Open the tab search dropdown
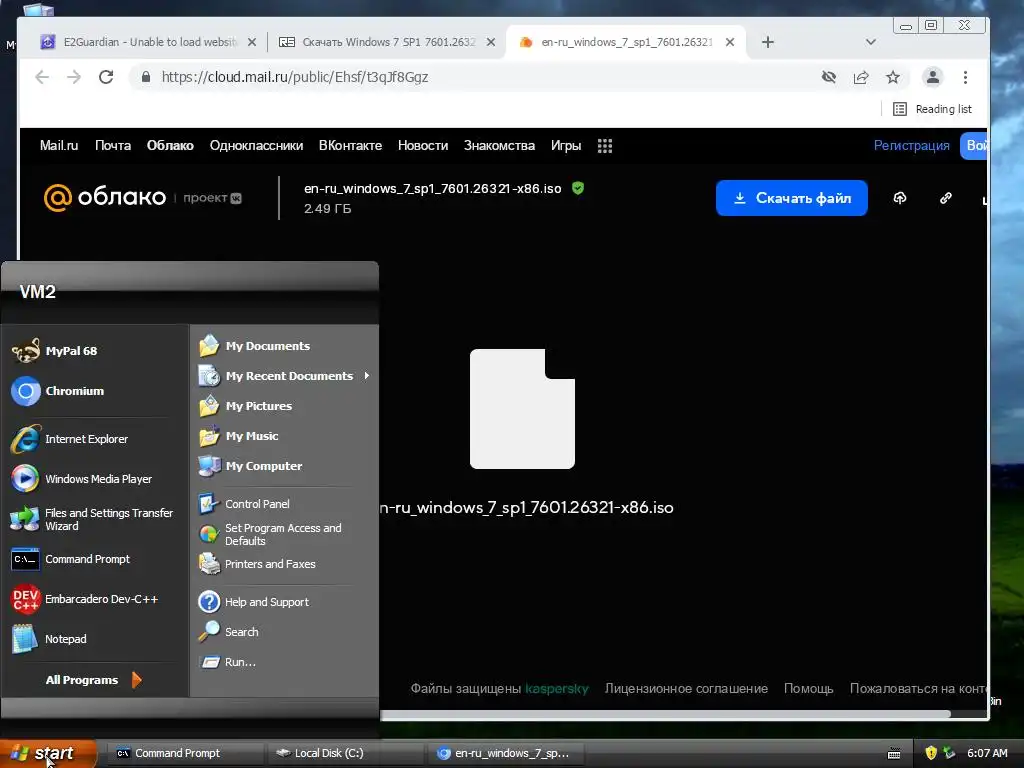 pos(871,42)
